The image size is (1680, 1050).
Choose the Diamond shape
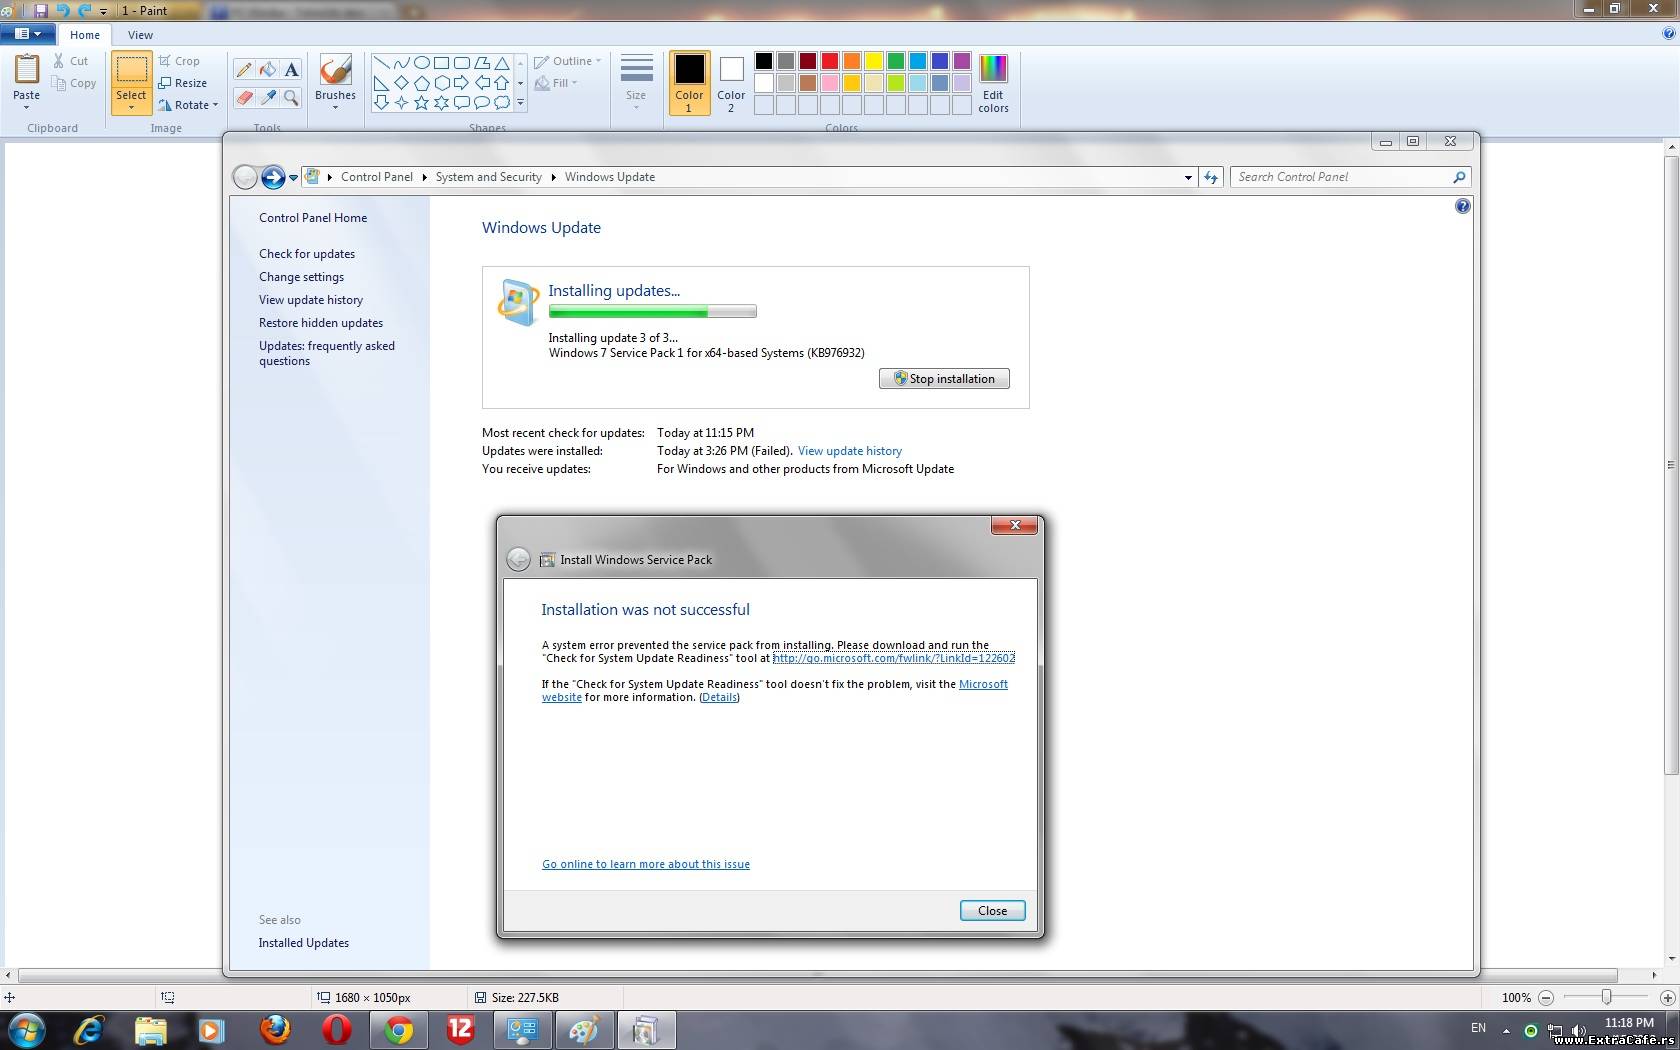401,83
